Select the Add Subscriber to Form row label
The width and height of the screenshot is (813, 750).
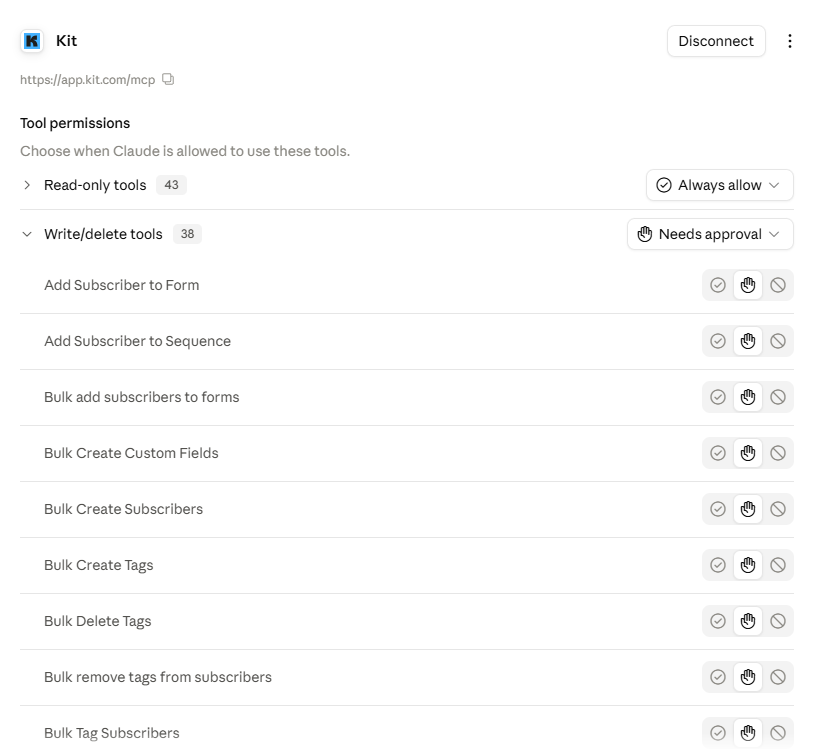121,285
